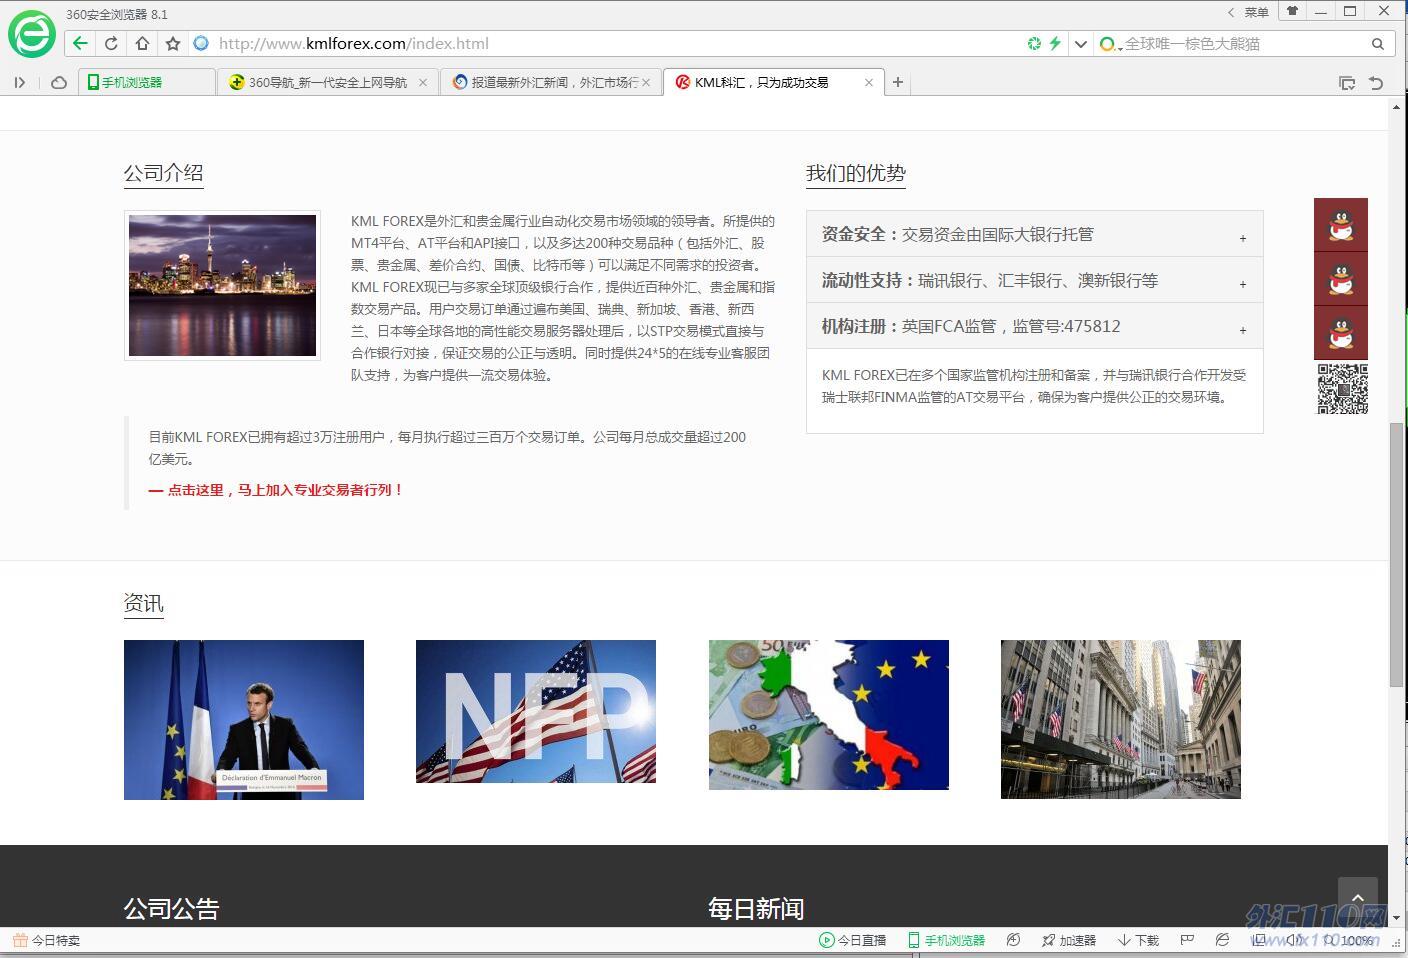
Task: Switch to the 360导航 tab
Action: [x=327, y=83]
